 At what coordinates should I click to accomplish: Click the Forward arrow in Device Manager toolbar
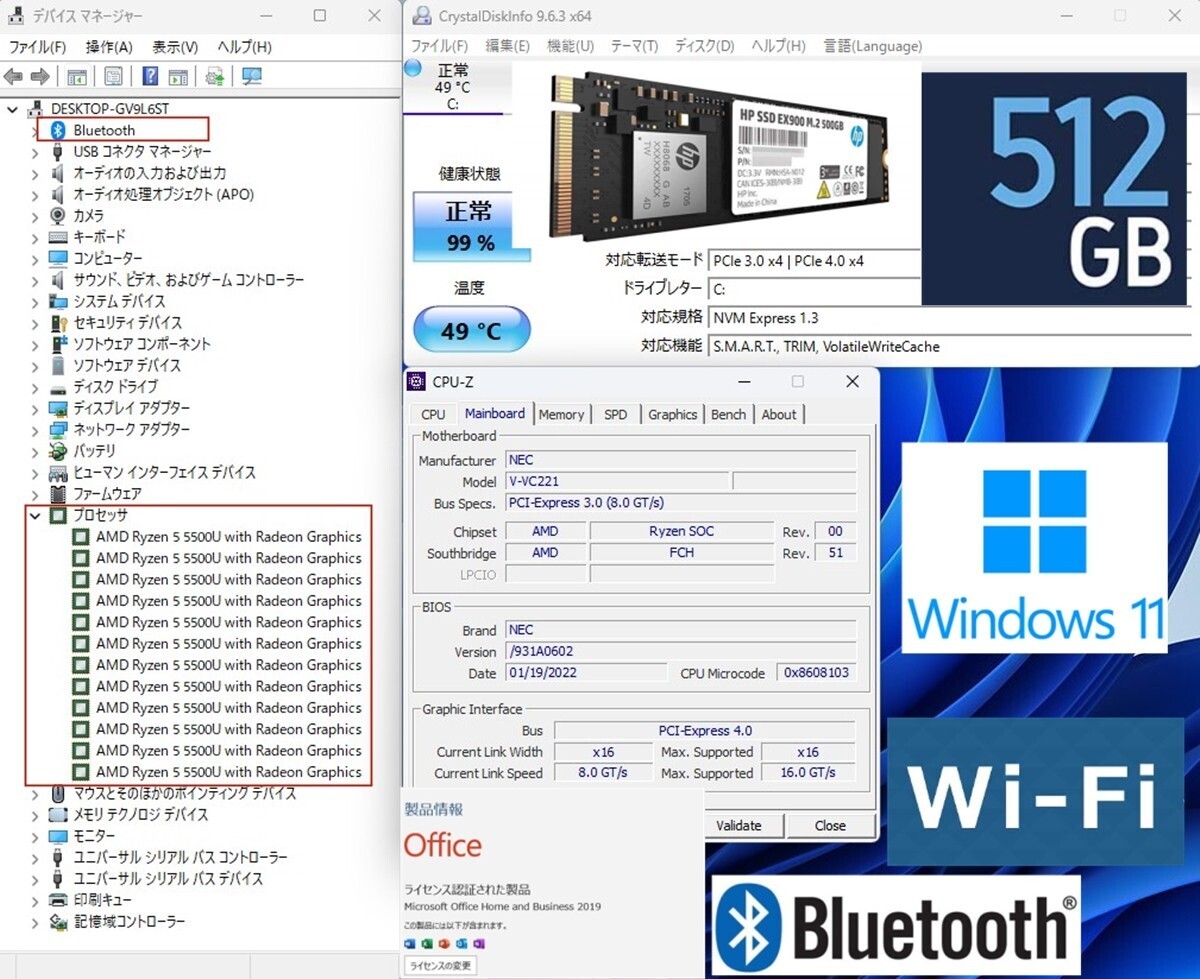click(x=40, y=77)
